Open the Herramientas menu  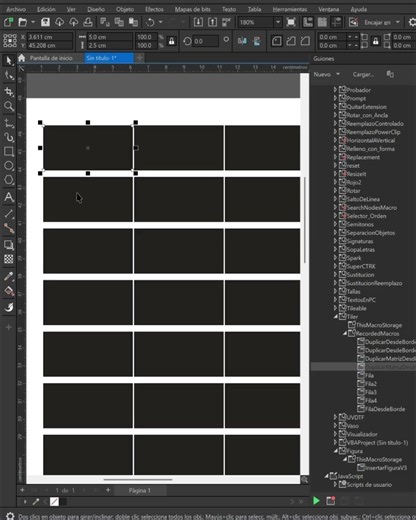pos(290,9)
